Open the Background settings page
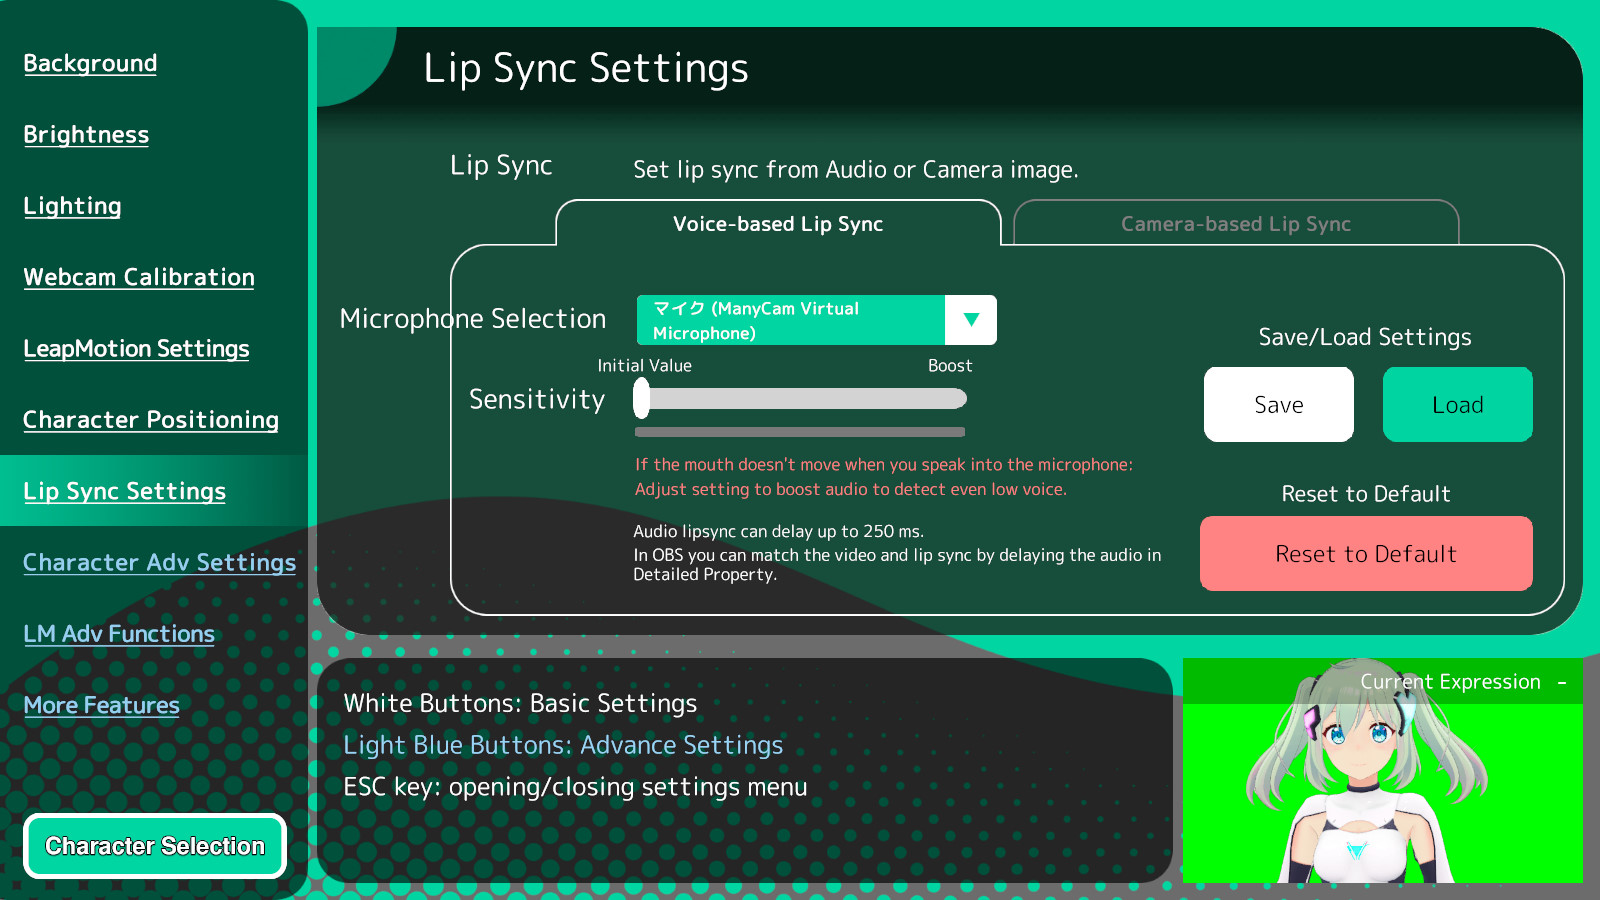 tap(90, 63)
